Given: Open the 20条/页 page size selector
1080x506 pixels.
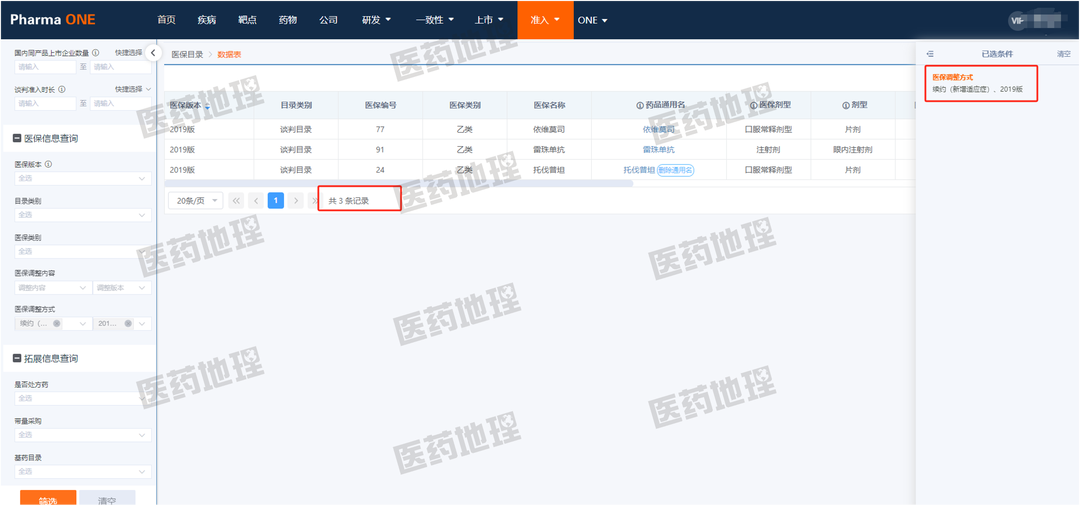Looking at the screenshot, I should (196, 200).
